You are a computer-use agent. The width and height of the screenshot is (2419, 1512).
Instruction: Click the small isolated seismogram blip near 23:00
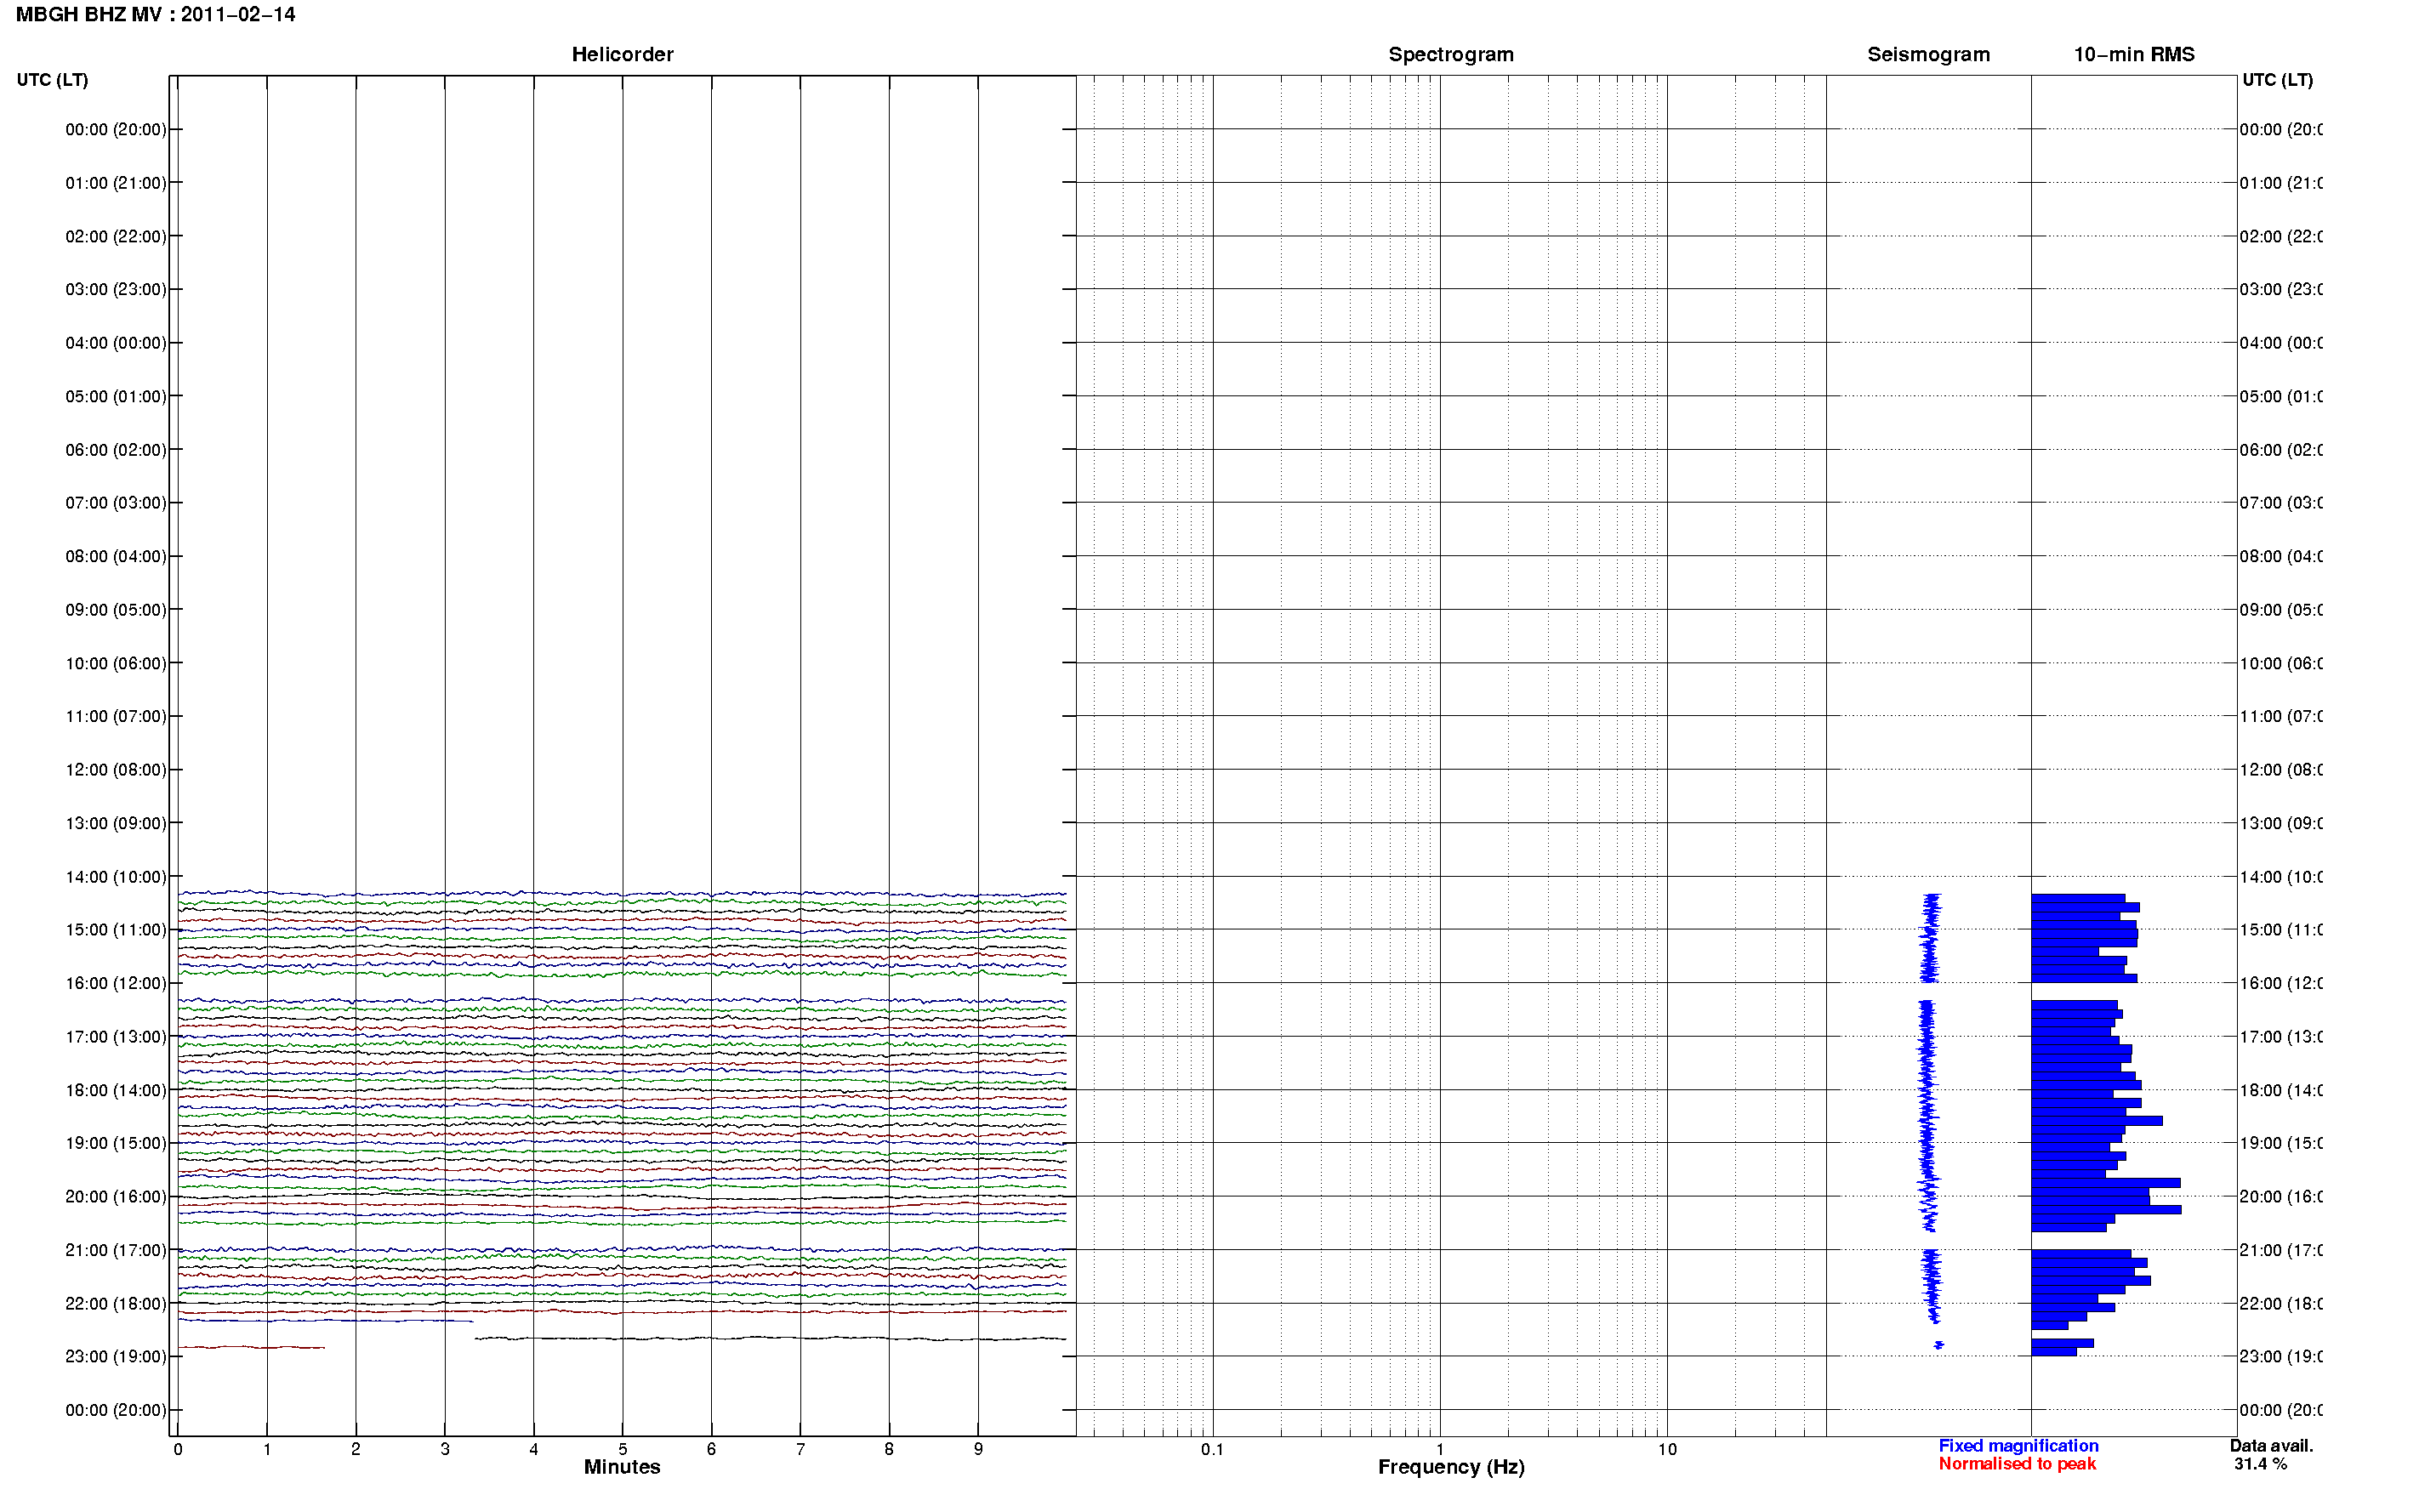(1938, 1345)
